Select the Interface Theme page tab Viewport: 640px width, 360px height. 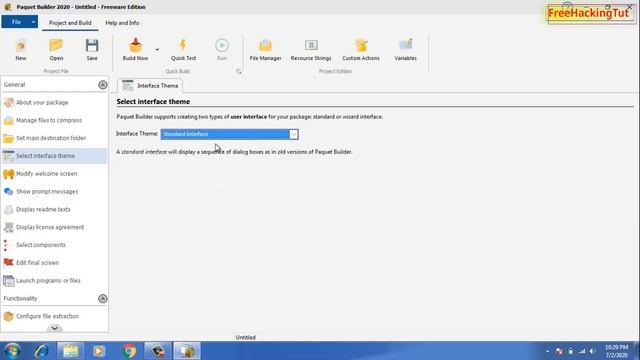(x=150, y=86)
